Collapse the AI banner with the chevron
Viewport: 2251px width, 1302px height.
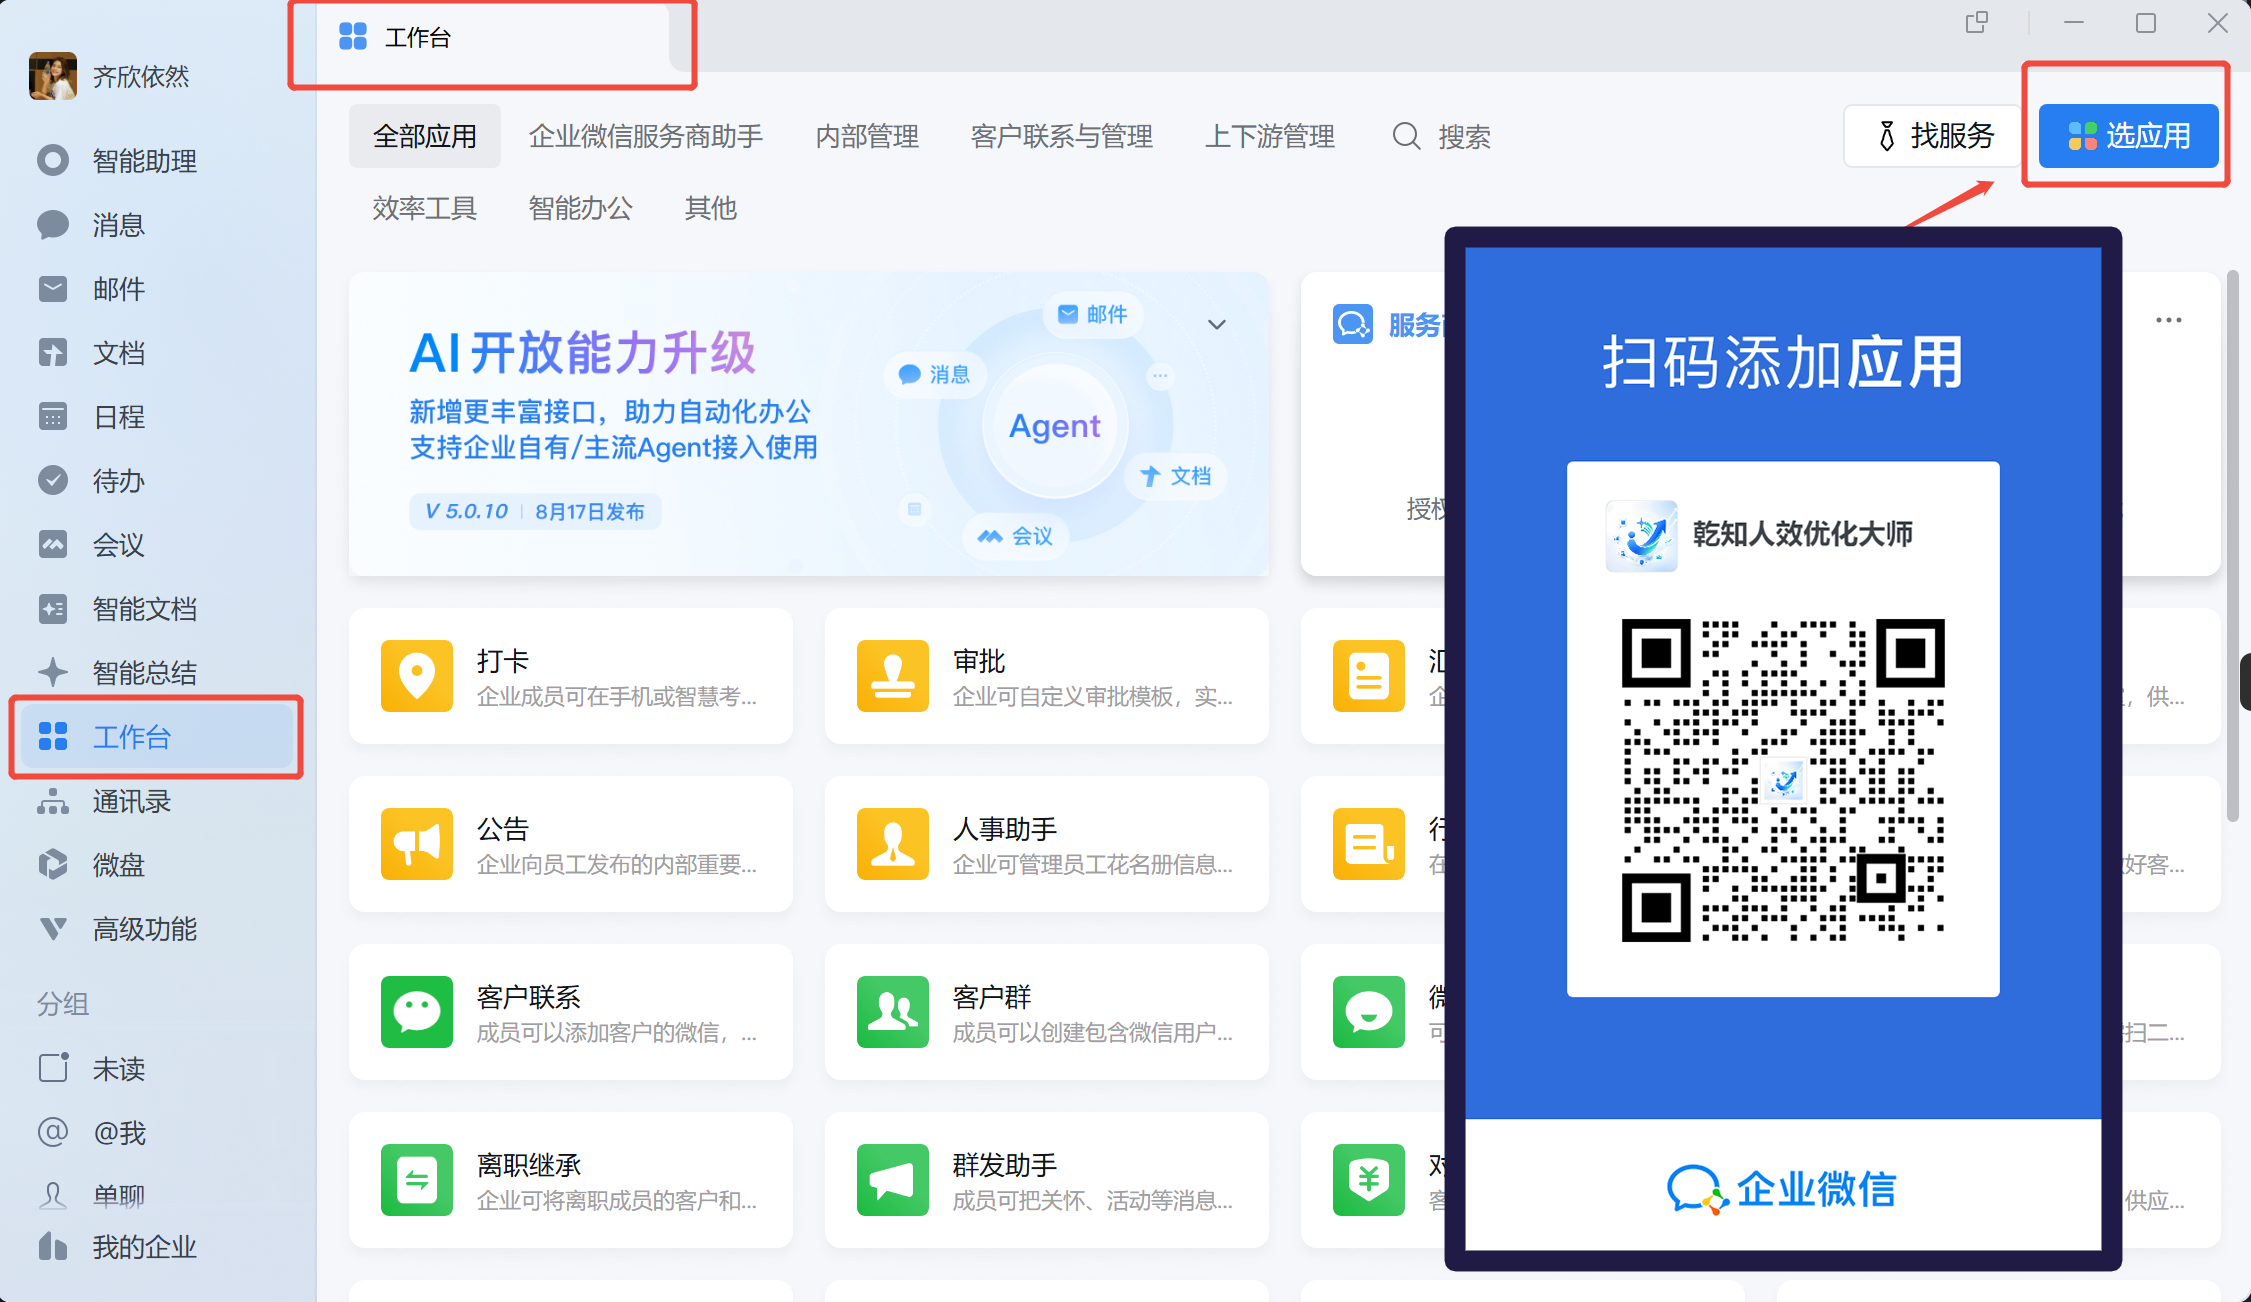[1216, 324]
